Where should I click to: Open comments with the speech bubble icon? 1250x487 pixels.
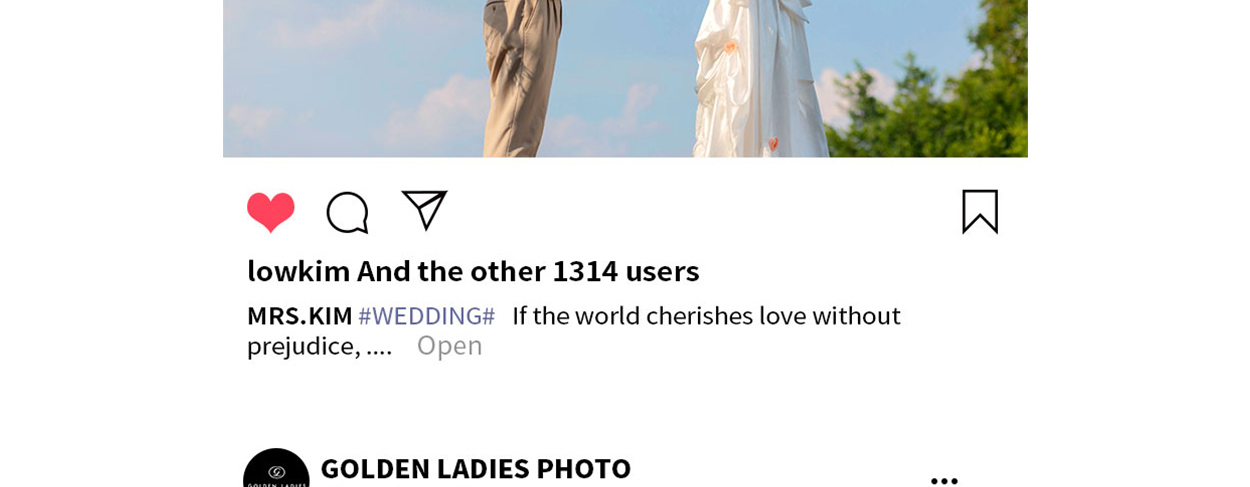pos(347,212)
